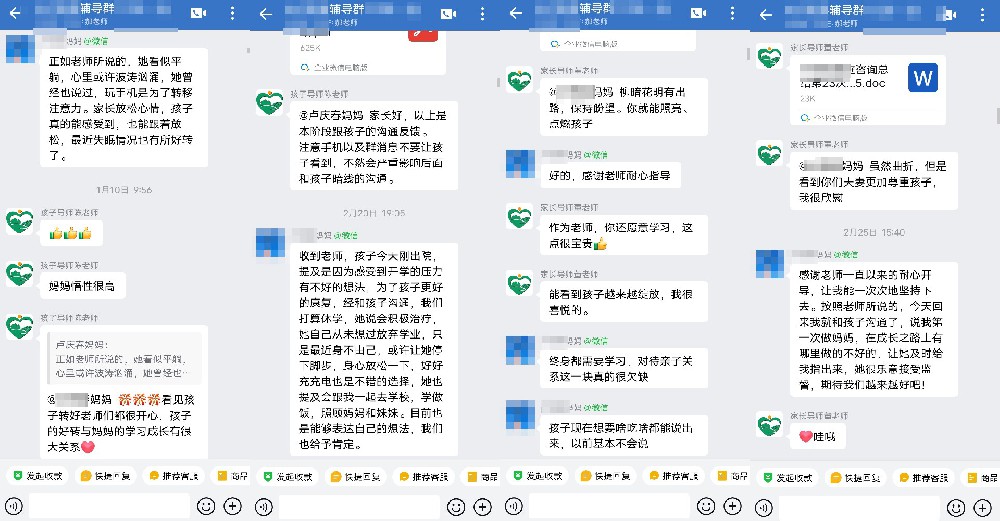Screen dimensions: 1000x521
Task: Open the three-dot menu in the rightmost chat header
Action: click(x=982, y=14)
